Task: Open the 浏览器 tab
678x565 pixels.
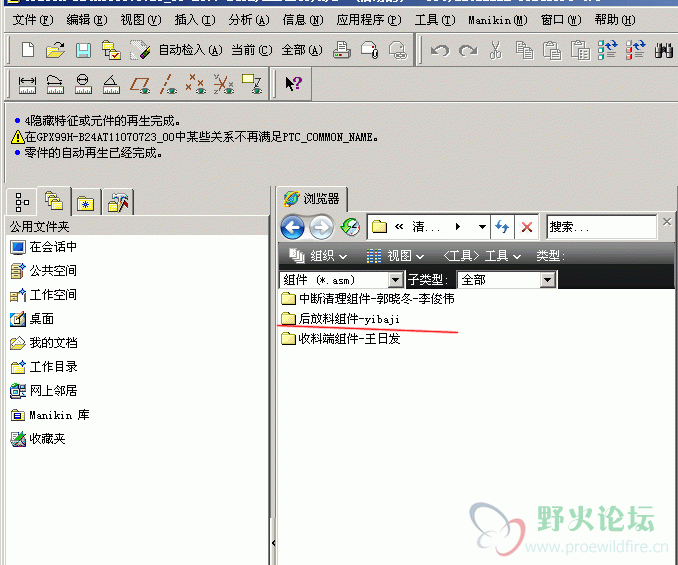Action: pyautogui.click(x=312, y=199)
